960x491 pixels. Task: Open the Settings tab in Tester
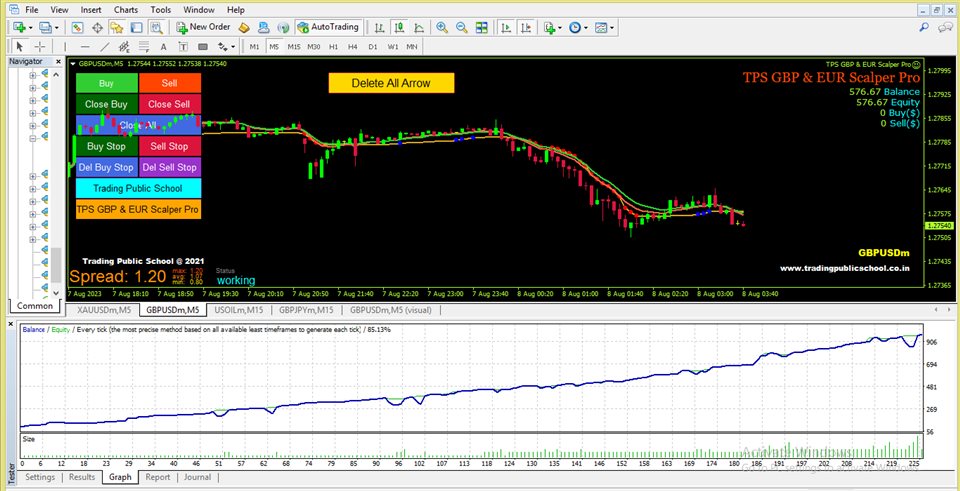click(40, 477)
